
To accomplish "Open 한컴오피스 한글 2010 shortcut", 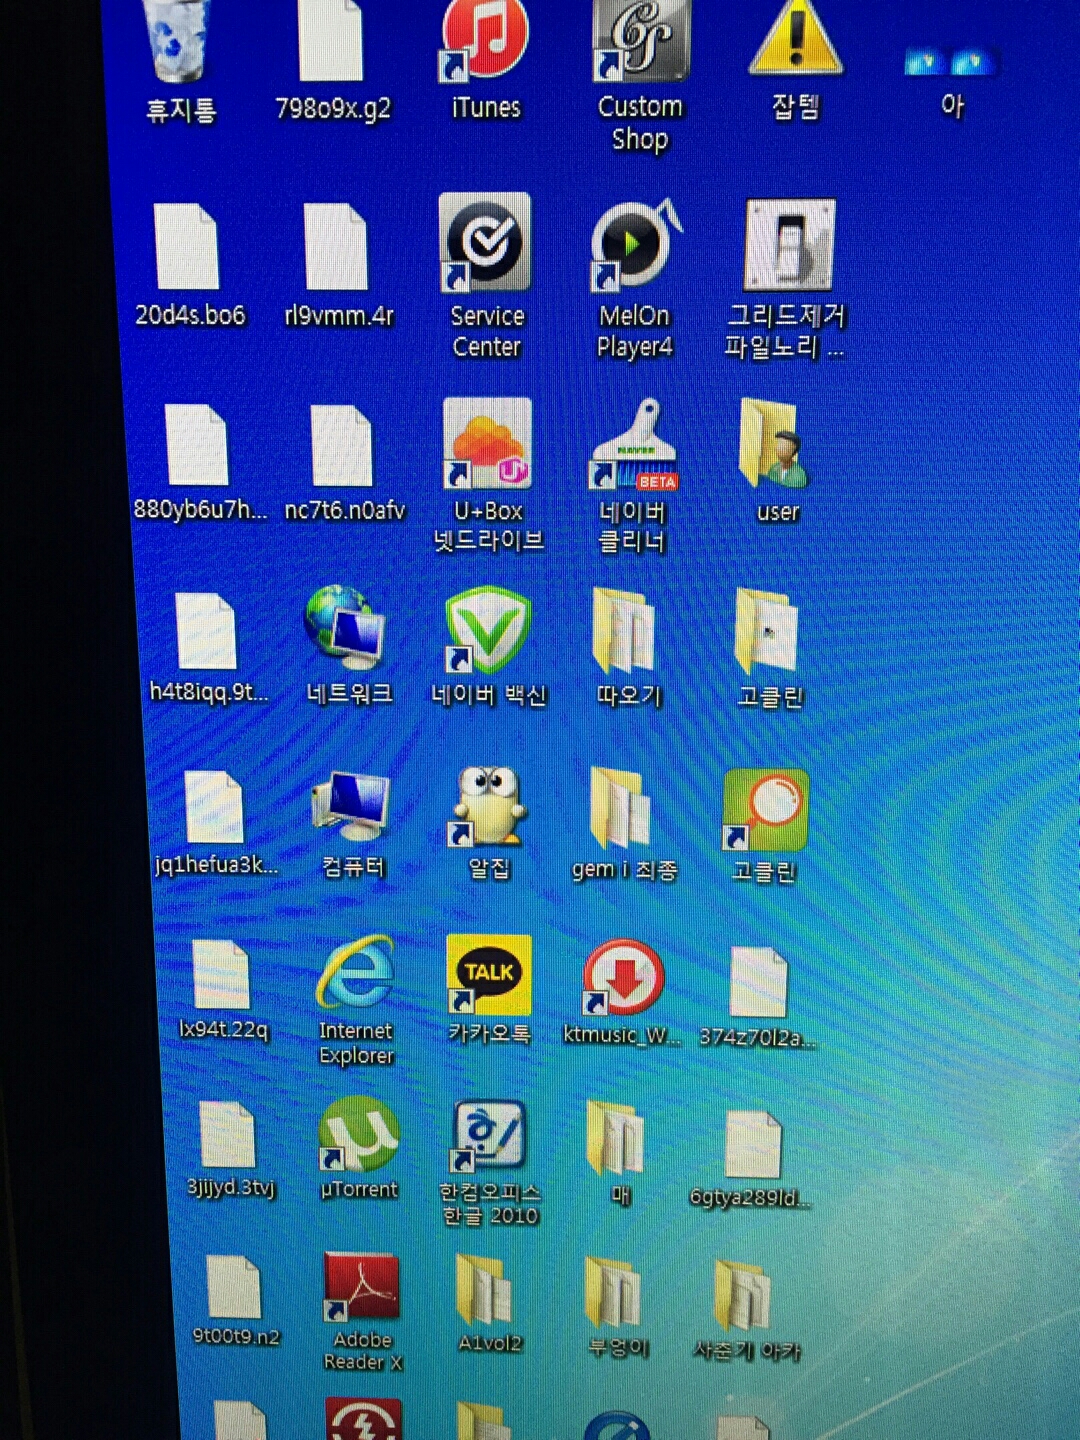I will tap(489, 1137).
